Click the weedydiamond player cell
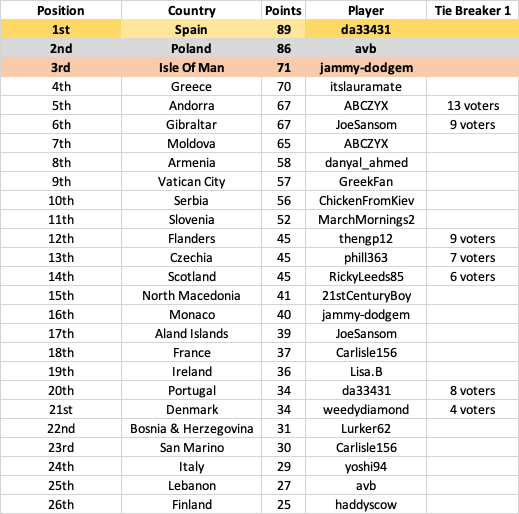The height and width of the screenshot is (514, 519). (x=366, y=409)
